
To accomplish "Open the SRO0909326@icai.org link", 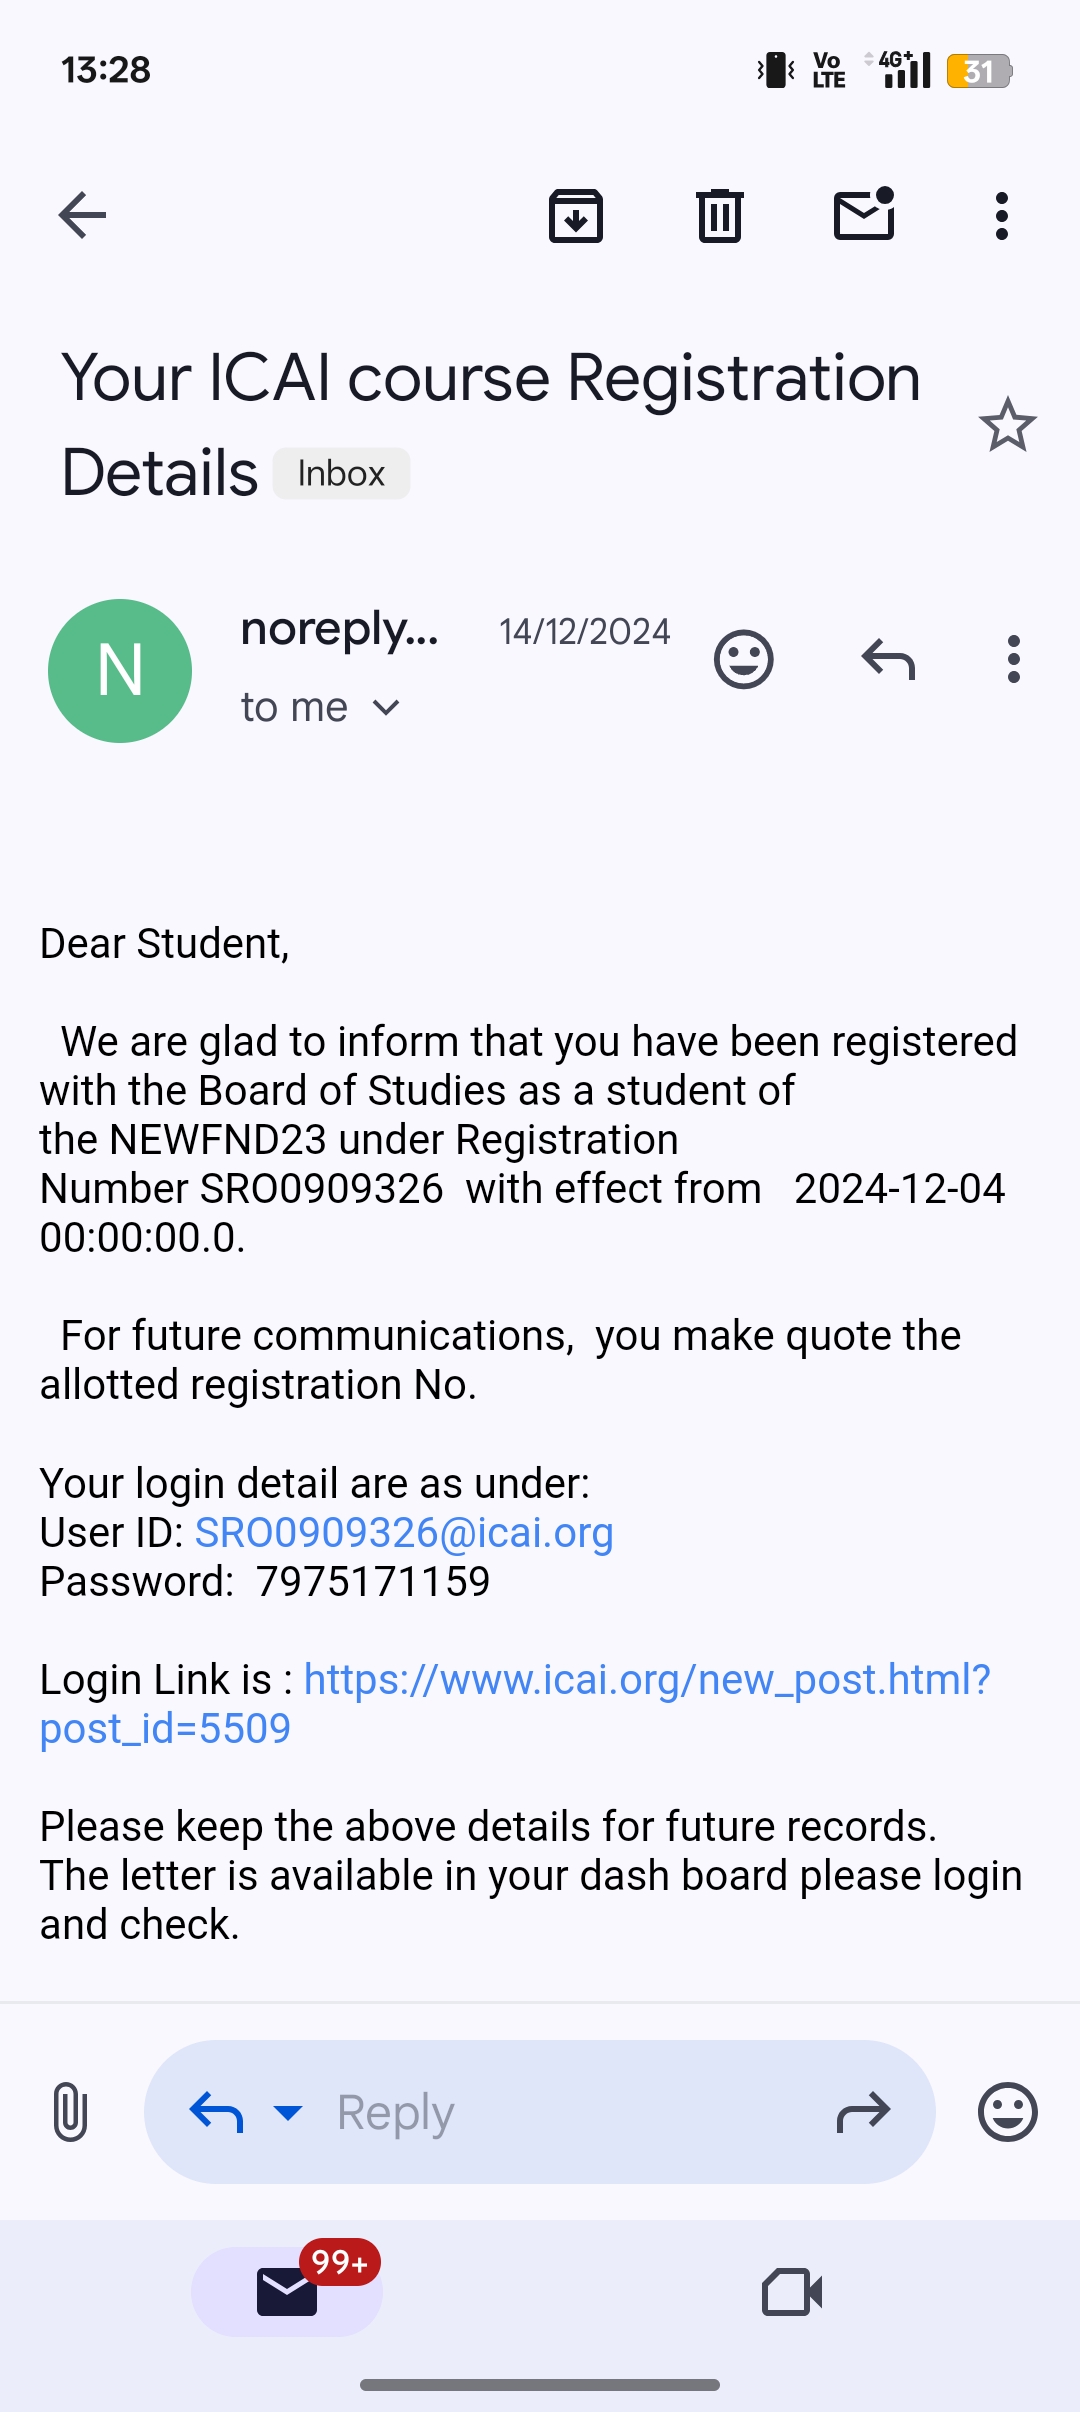I will (404, 1533).
